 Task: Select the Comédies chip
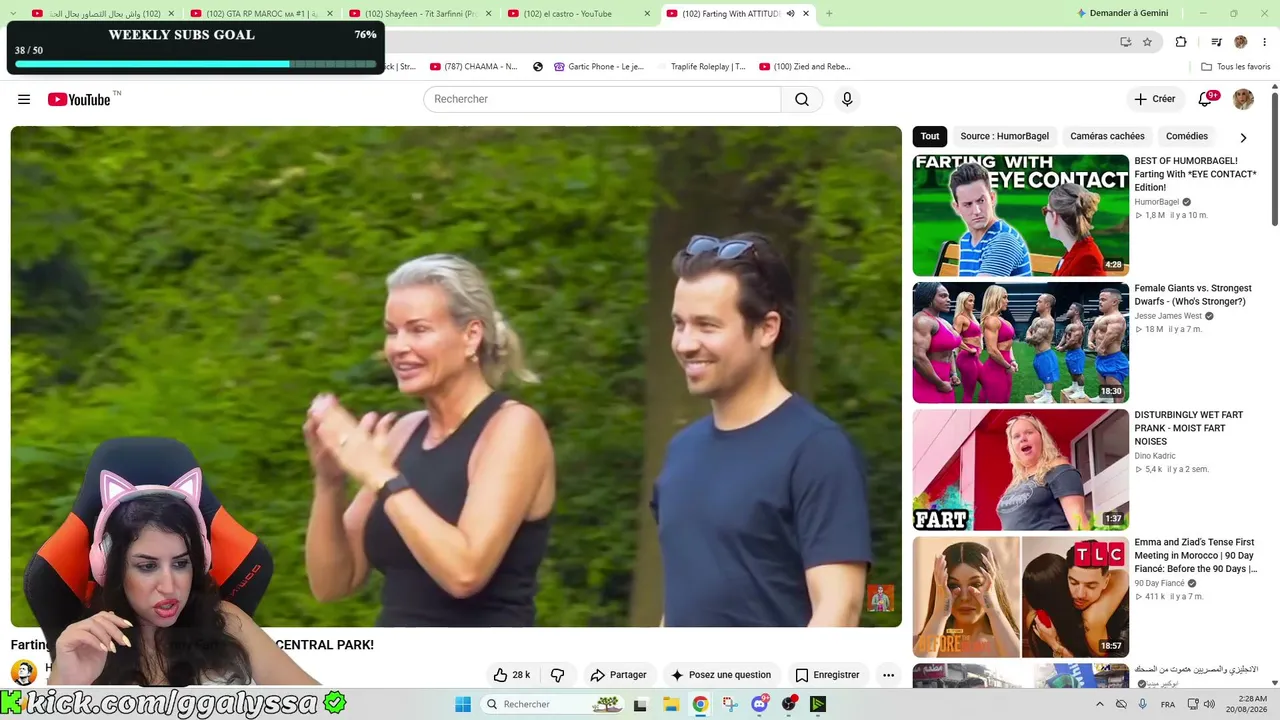tap(1187, 136)
